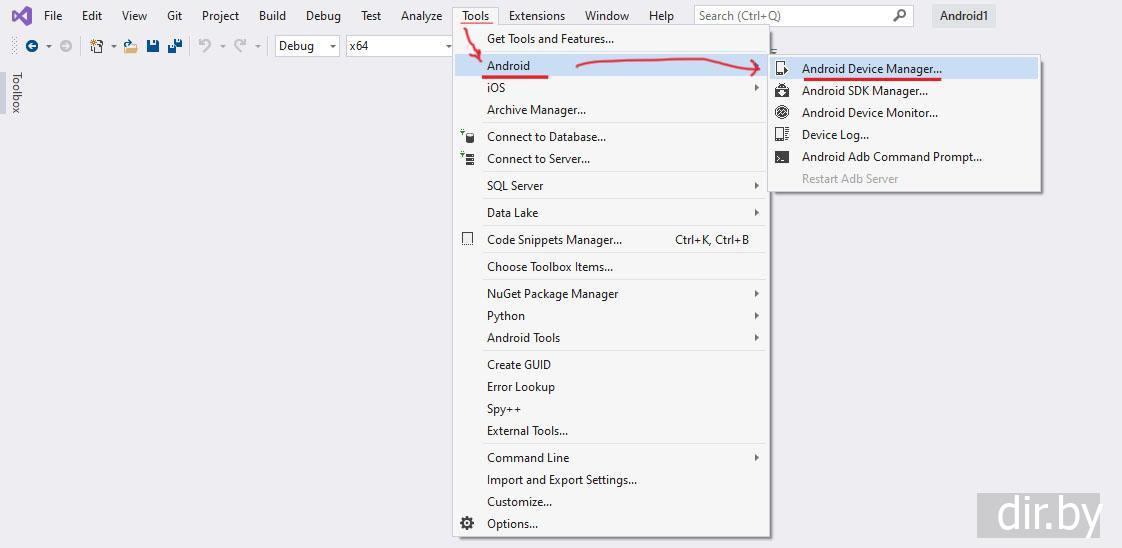Click the Connect to Database icon
The width and height of the screenshot is (1122, 548).
467,136
